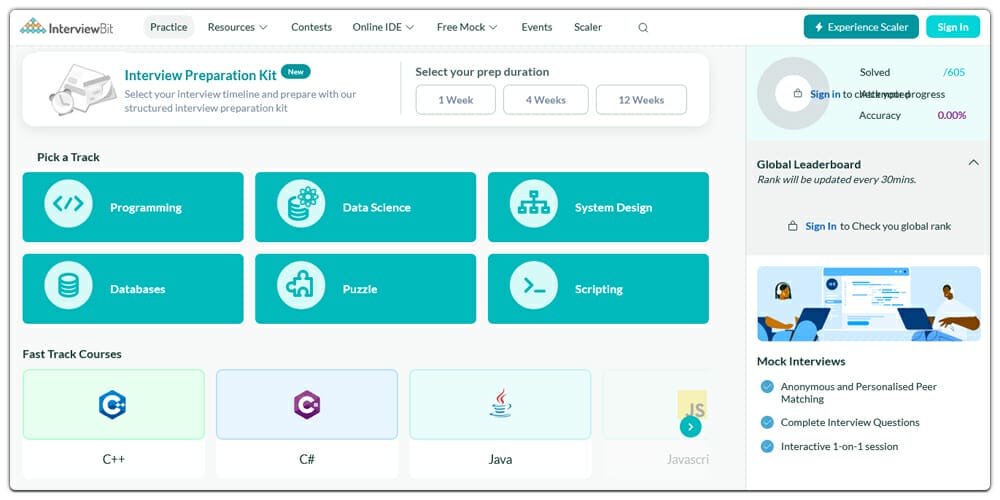Select the 1 Week prep duration
The image size is (1000, 500).
click(456, 100)
